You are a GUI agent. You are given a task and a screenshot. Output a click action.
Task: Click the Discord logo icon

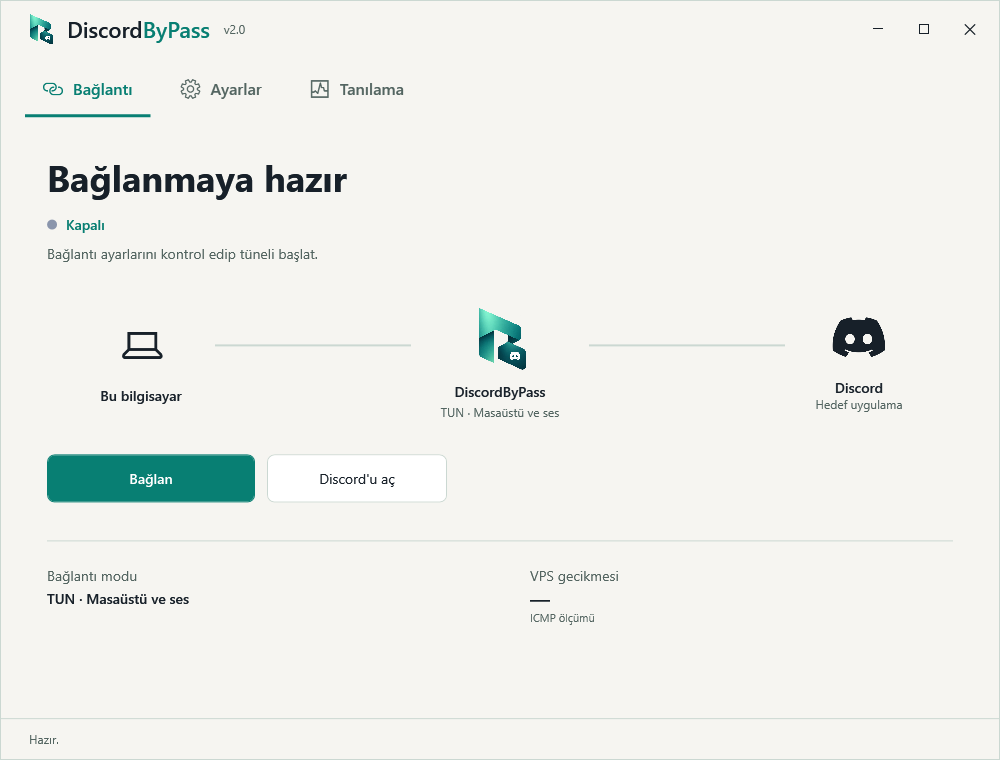(x=858, y=337)
